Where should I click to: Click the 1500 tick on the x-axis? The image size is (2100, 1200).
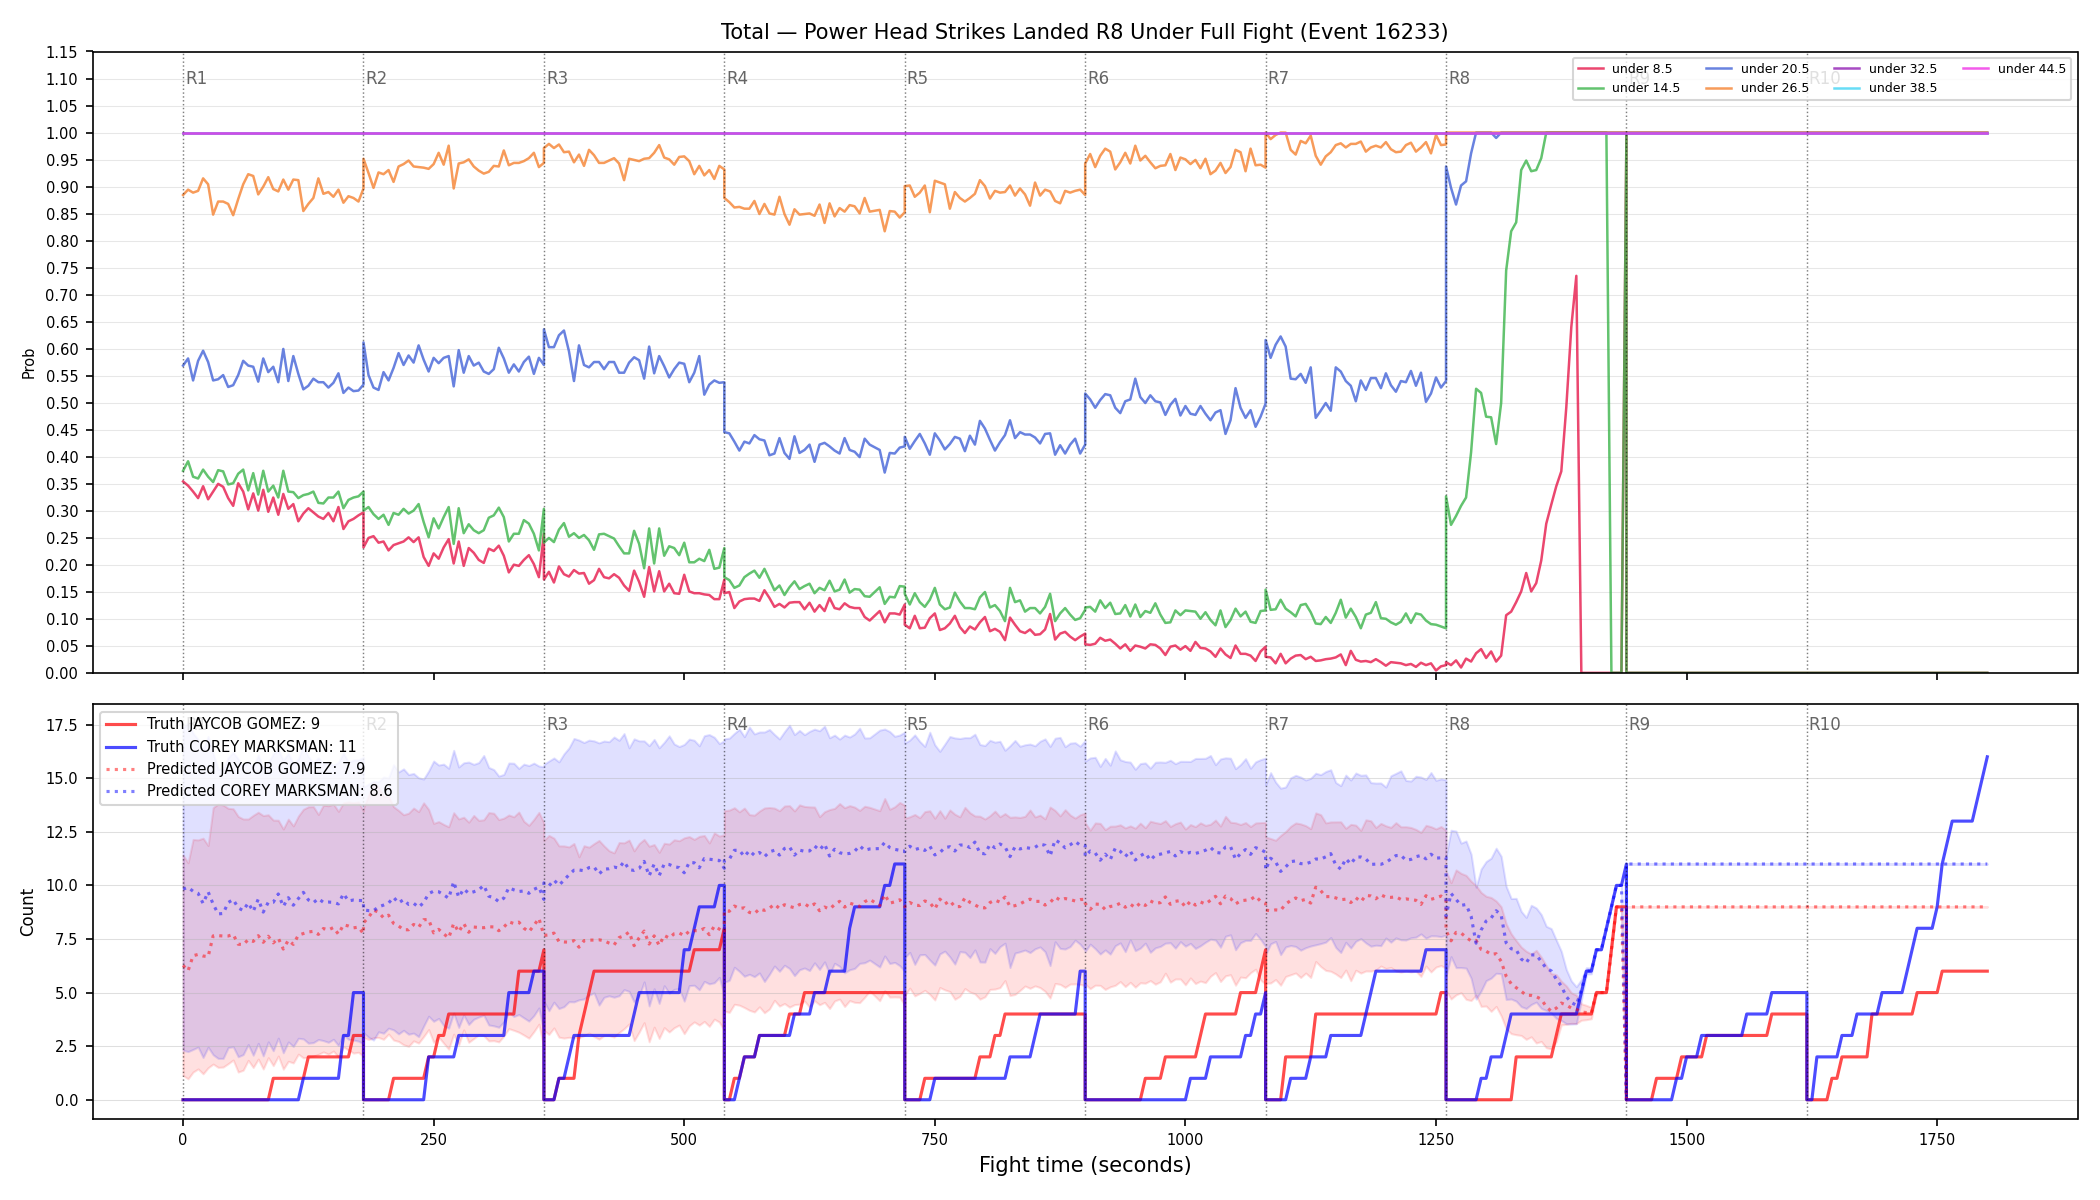(x=1687, y=1139)
